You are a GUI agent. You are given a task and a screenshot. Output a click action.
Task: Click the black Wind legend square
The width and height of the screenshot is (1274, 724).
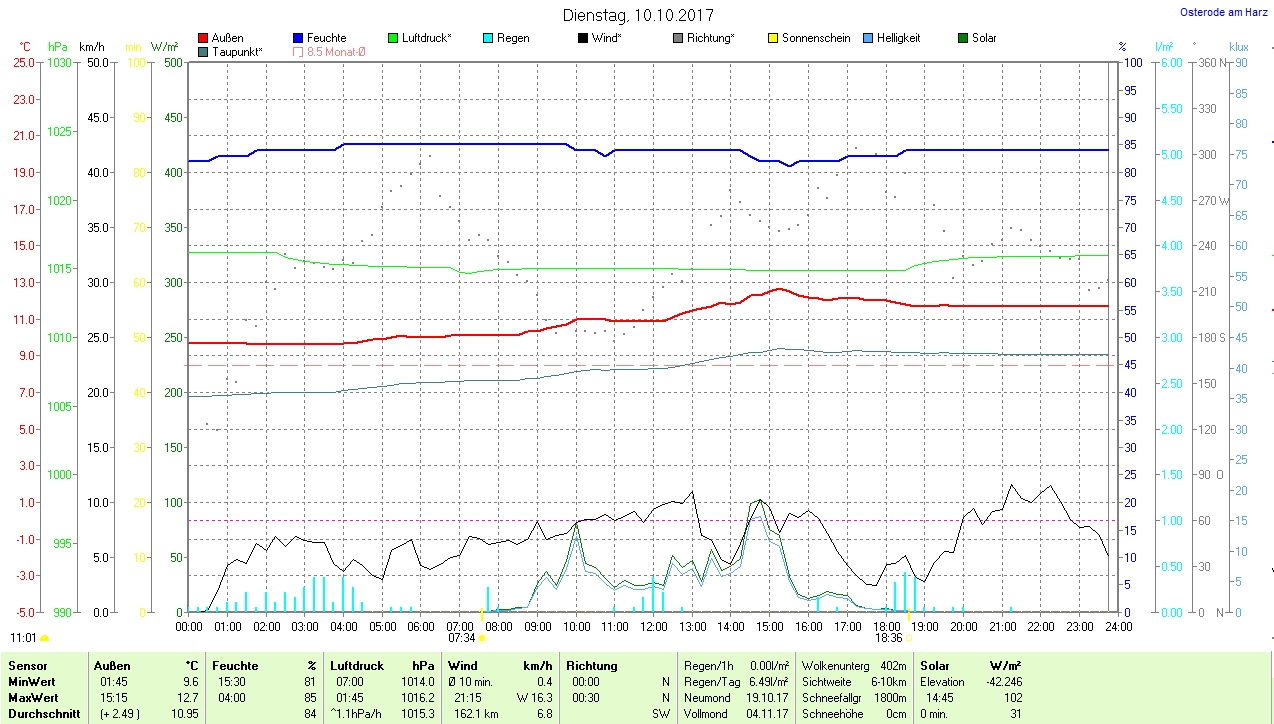click(x=583, y=38)
